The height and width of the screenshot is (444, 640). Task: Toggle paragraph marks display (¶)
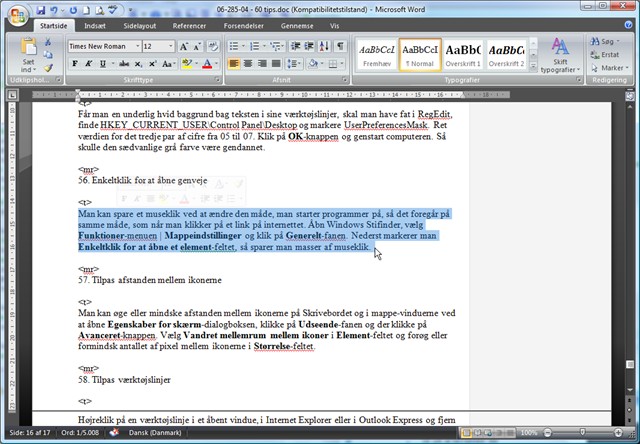339,46
